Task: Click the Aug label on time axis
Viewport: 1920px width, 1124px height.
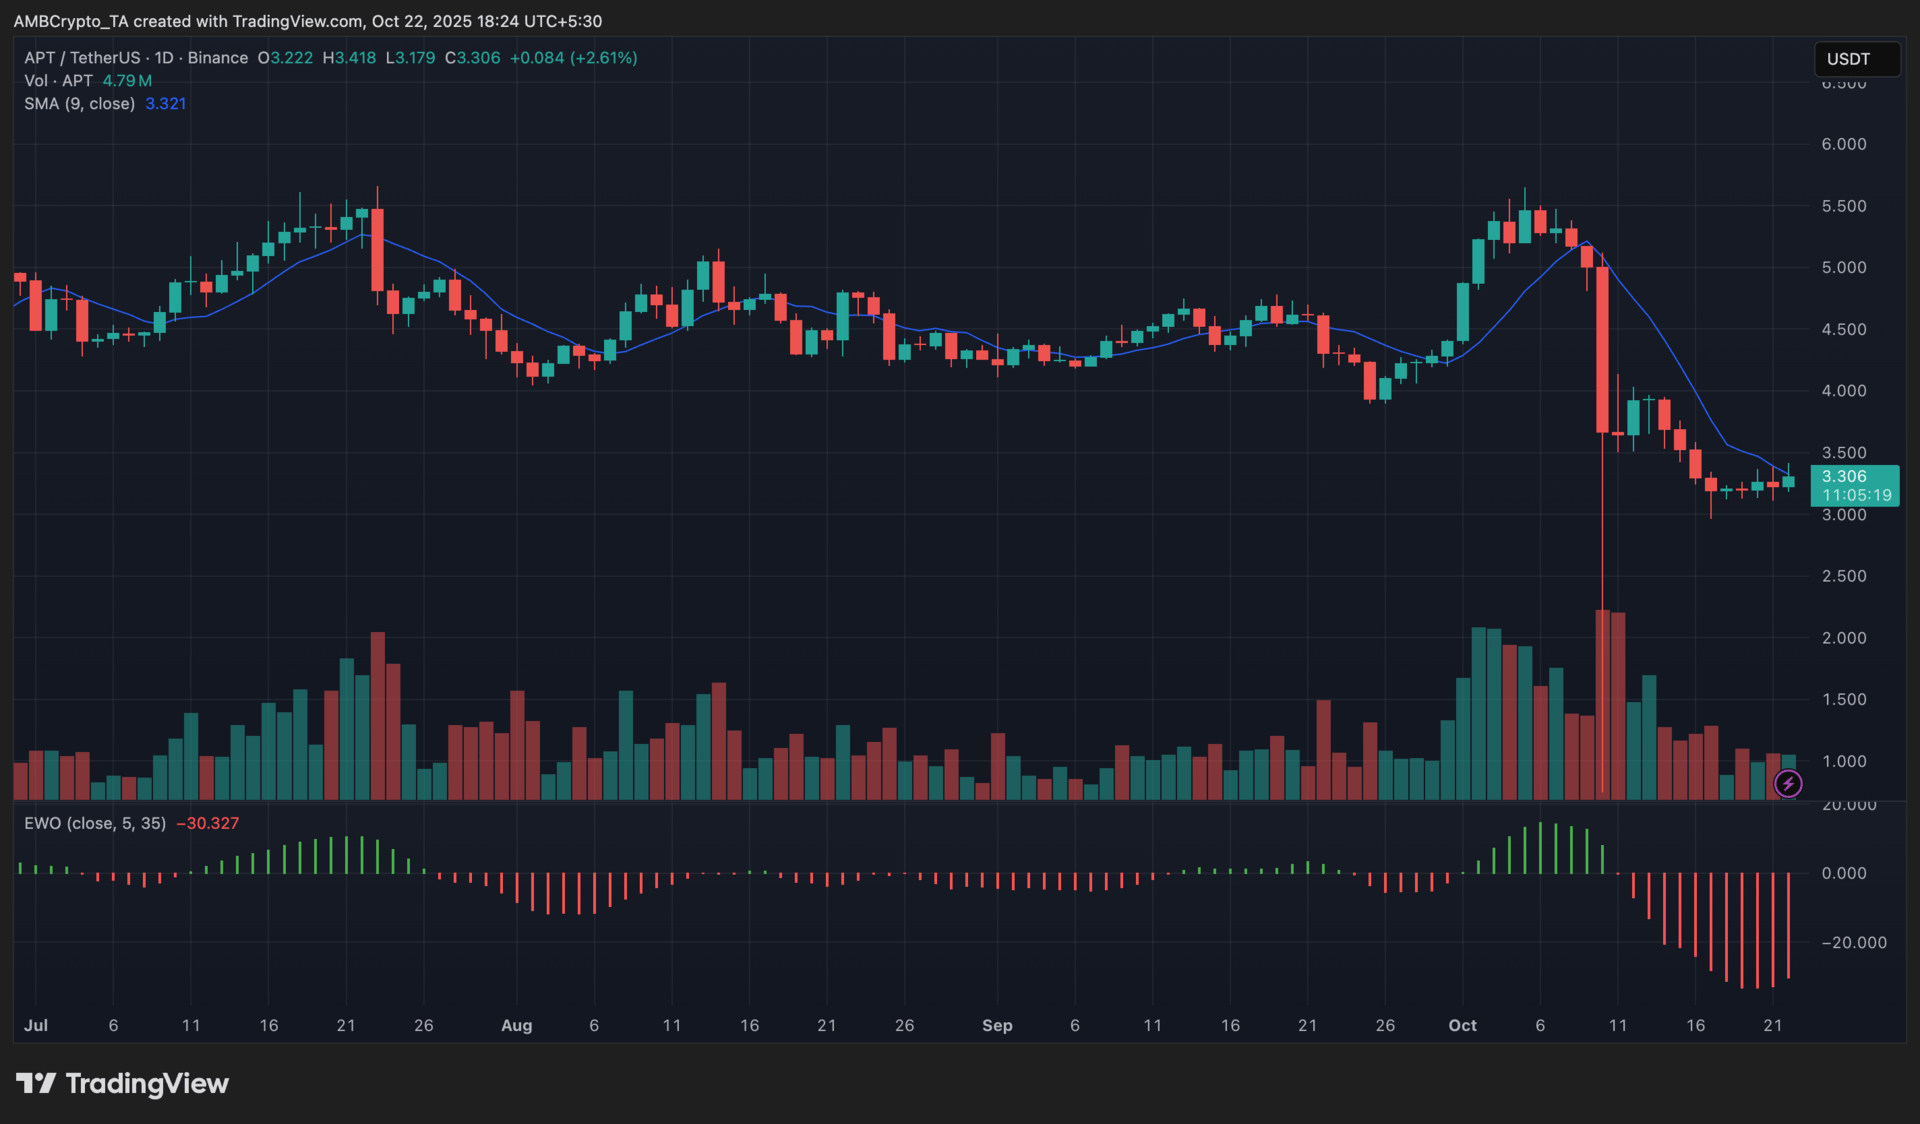Action: [x=516, y=1025]
